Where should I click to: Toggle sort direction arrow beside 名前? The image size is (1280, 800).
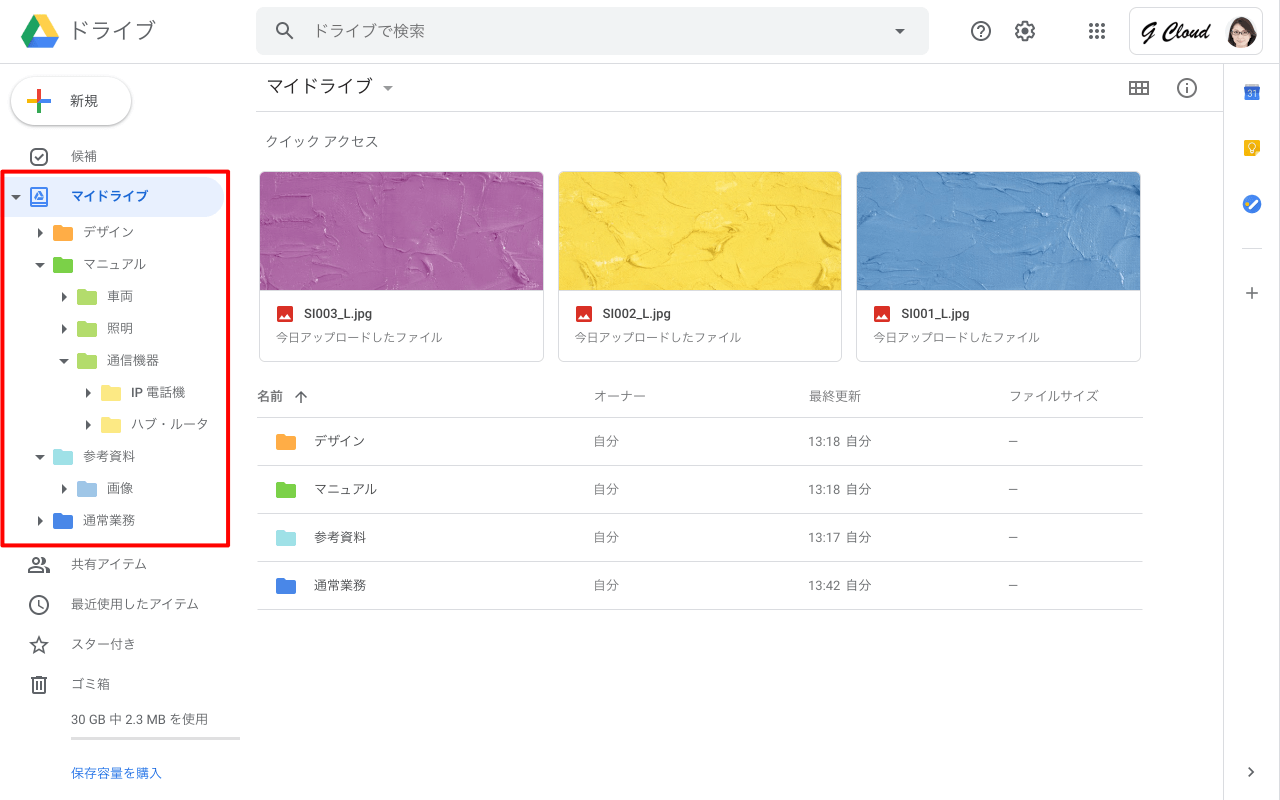click(x=301, y=397)
